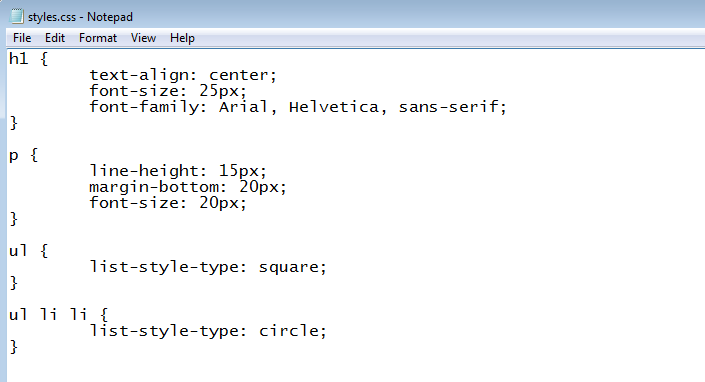The width and height of the screenshot is (705, 382).
Task: Place cursor on the h1 selector line
Action: click(x=28, y=59)
